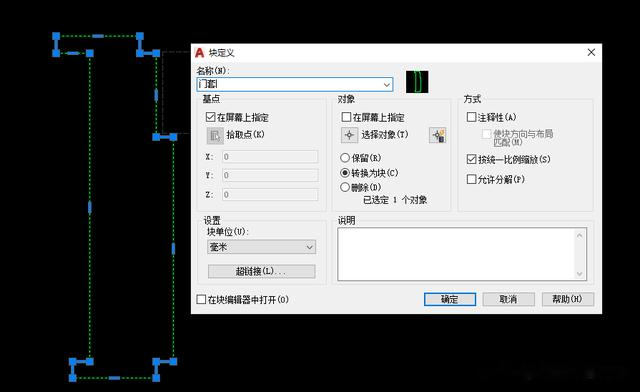Click the 取消 cancel button

pos(509,299)
